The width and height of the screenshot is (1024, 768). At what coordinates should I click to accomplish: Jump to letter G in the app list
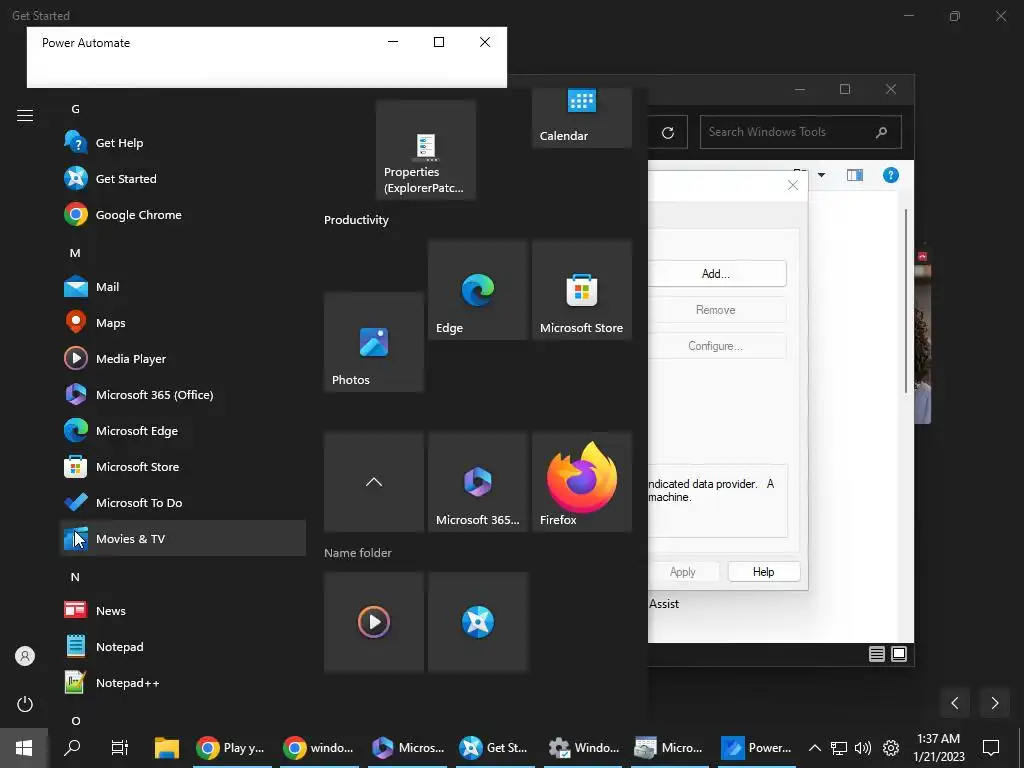click(76, 109)
